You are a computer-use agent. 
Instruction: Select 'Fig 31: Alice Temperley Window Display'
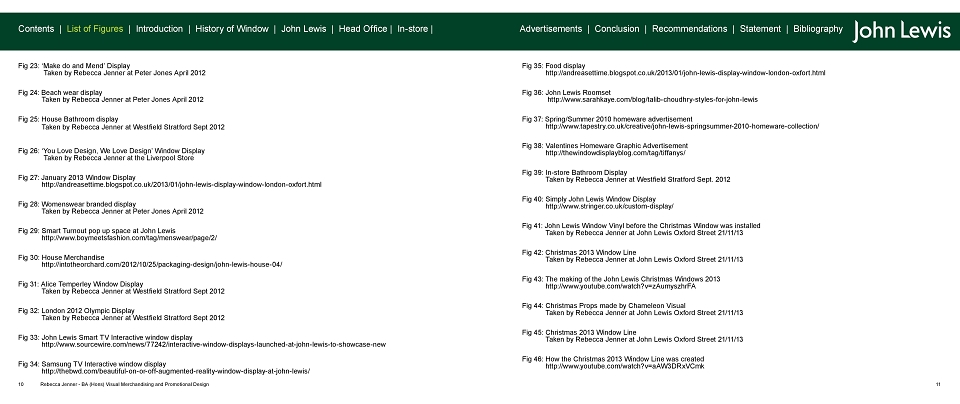click(81, 284)
